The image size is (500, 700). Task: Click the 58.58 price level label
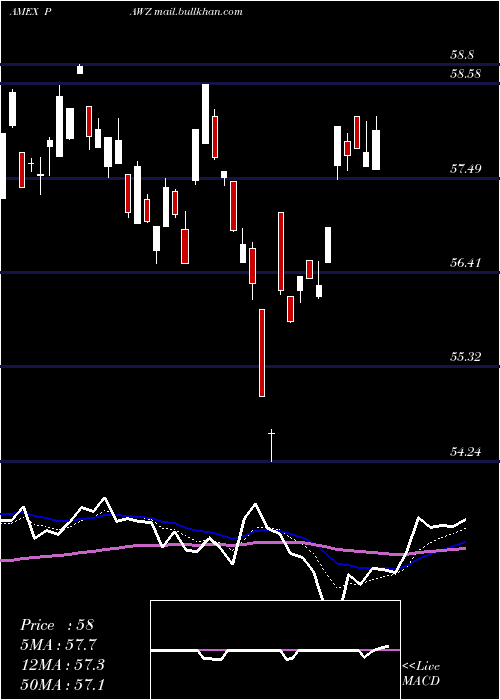tap(466, 74)
